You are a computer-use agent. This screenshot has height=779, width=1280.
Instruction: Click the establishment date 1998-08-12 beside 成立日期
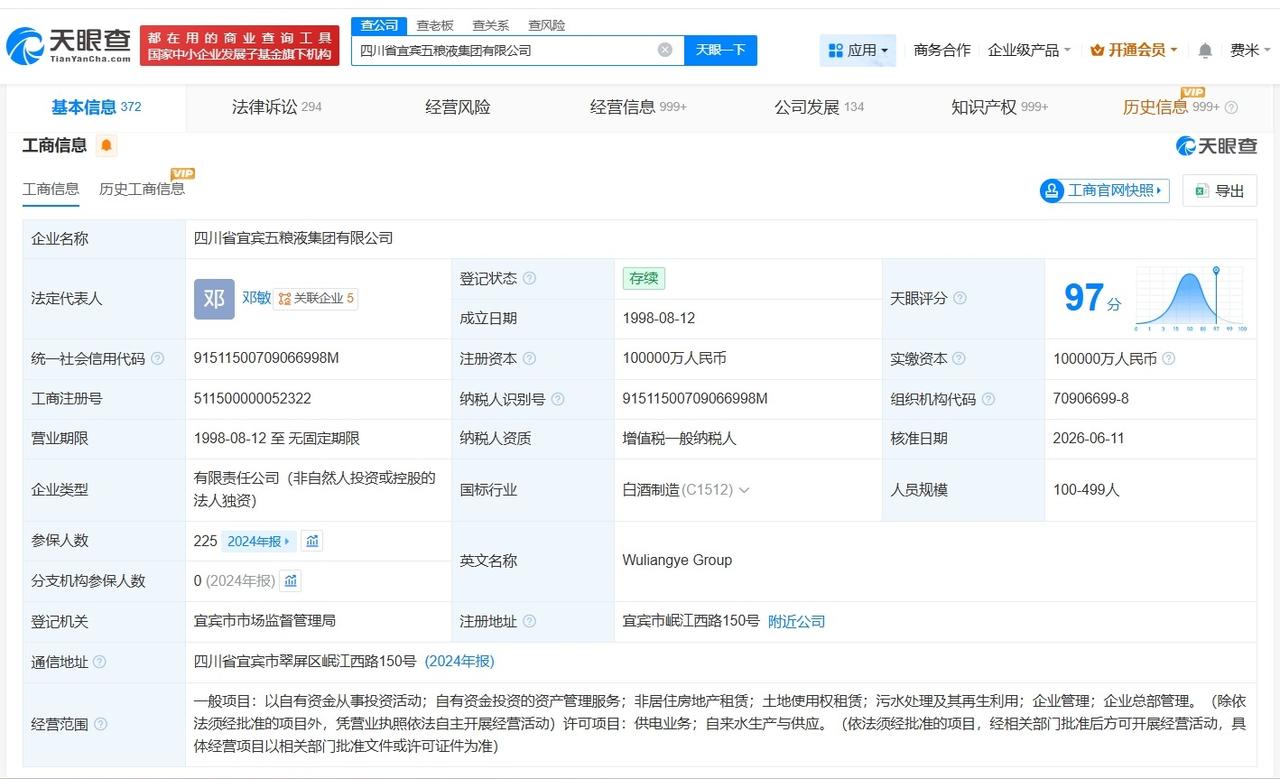[659, 318]
